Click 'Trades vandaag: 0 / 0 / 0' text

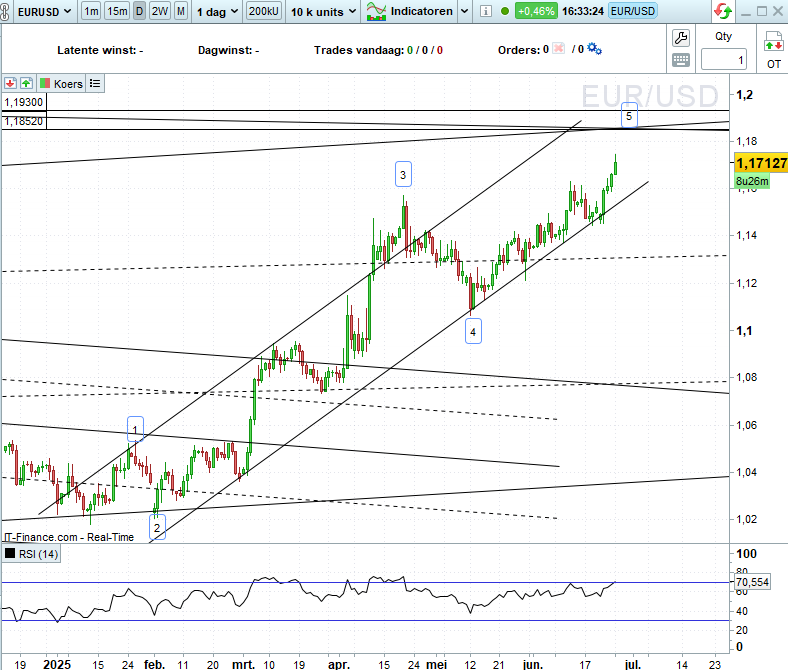(378, 50)
